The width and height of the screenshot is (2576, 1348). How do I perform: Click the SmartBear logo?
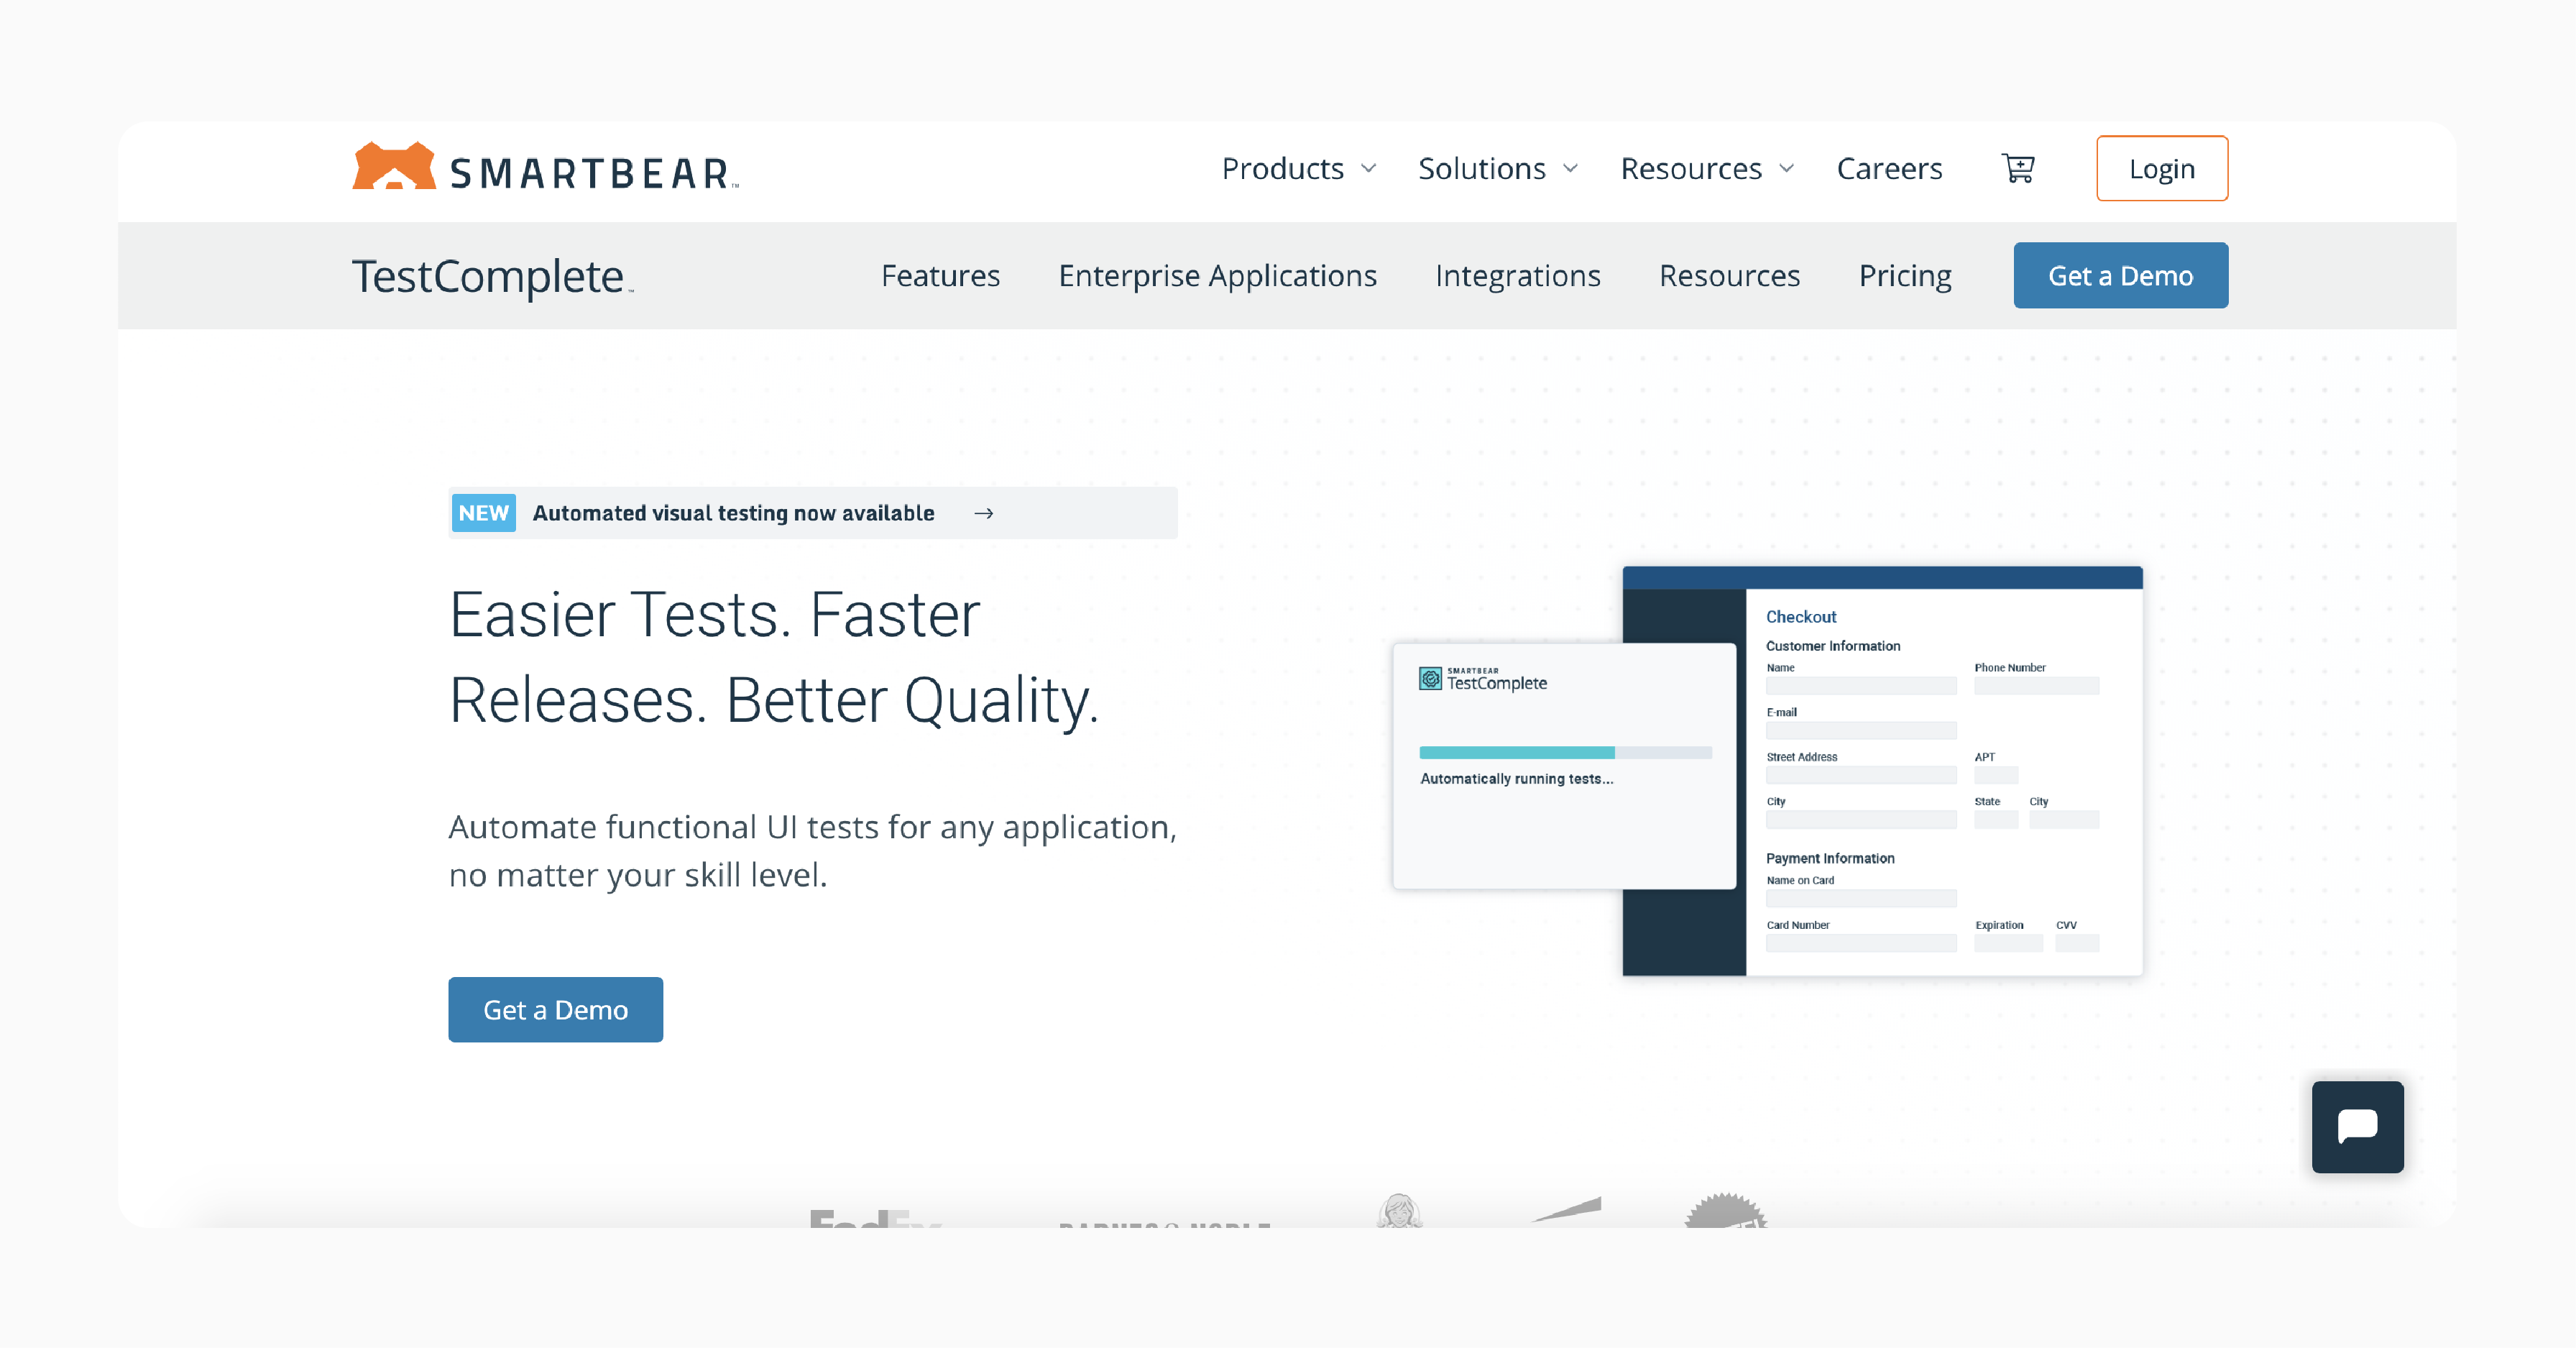(x=545, y=167)
